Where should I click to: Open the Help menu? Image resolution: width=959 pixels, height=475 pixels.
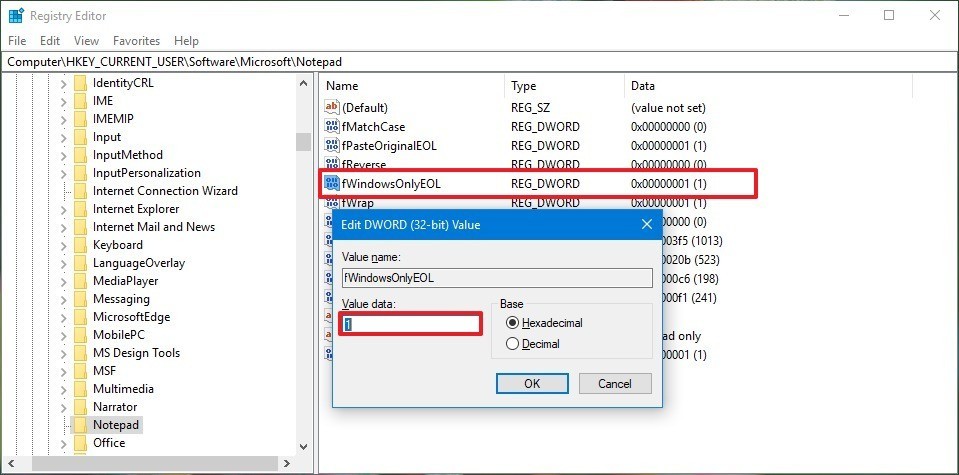(x=186, y=41)
